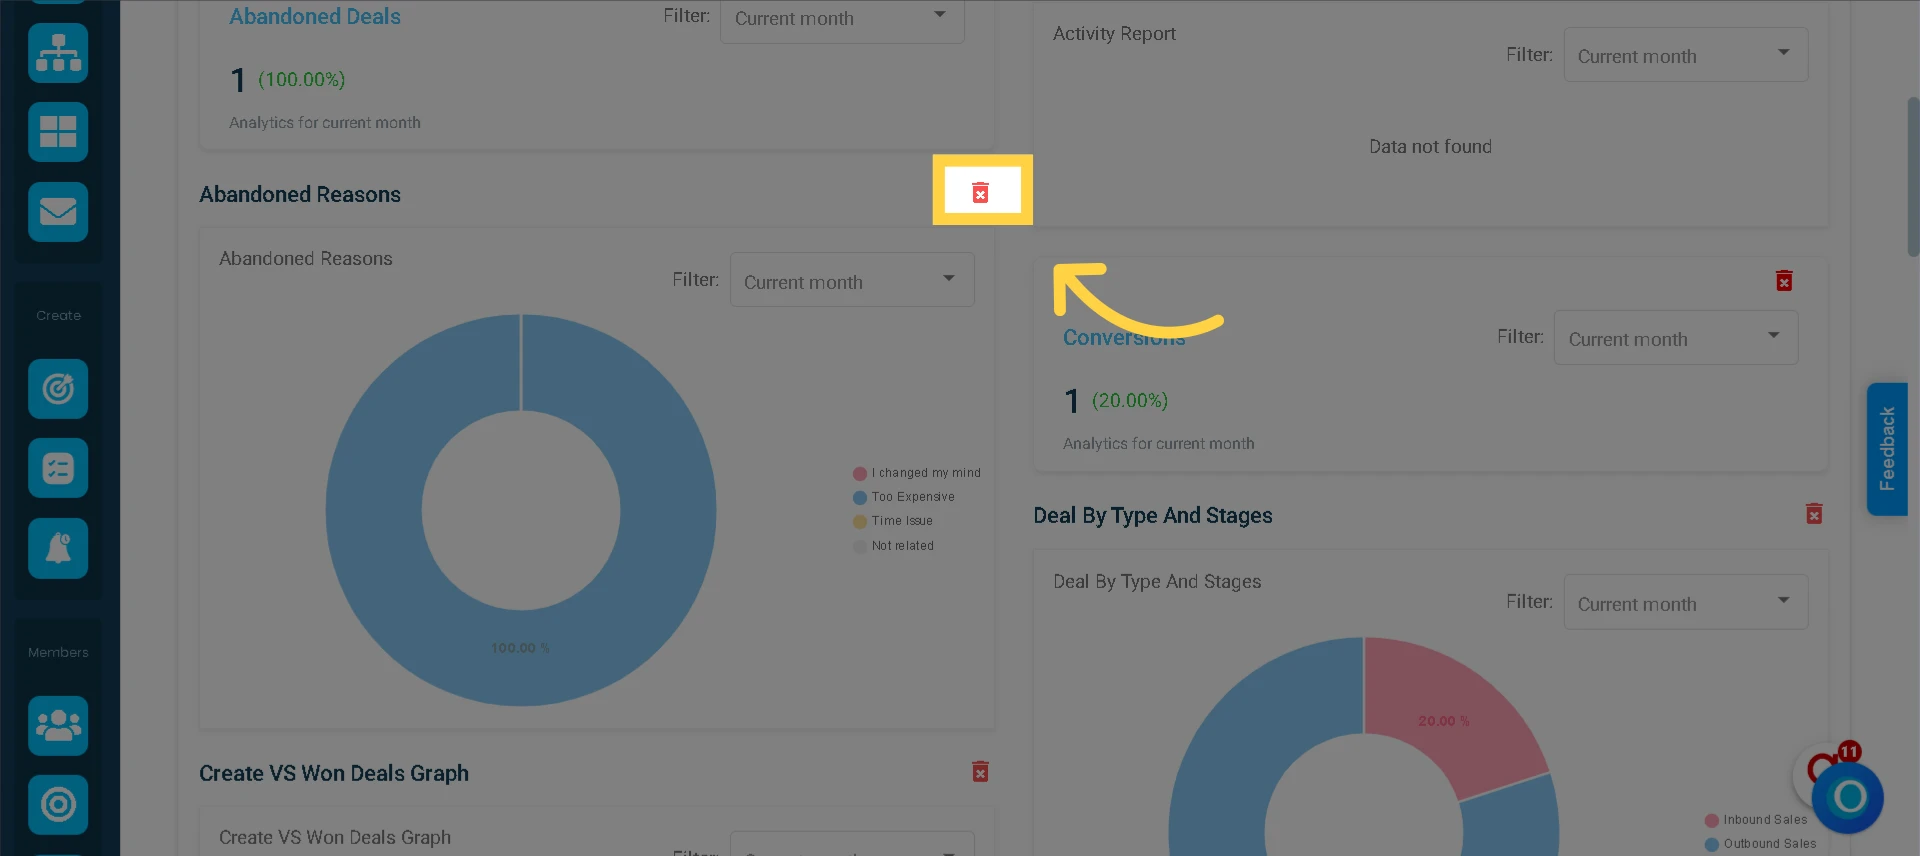Open the Abandoned Deals filter dropdown
The height and width of the screenshot is (856, 1920).
tap(842, 19)
